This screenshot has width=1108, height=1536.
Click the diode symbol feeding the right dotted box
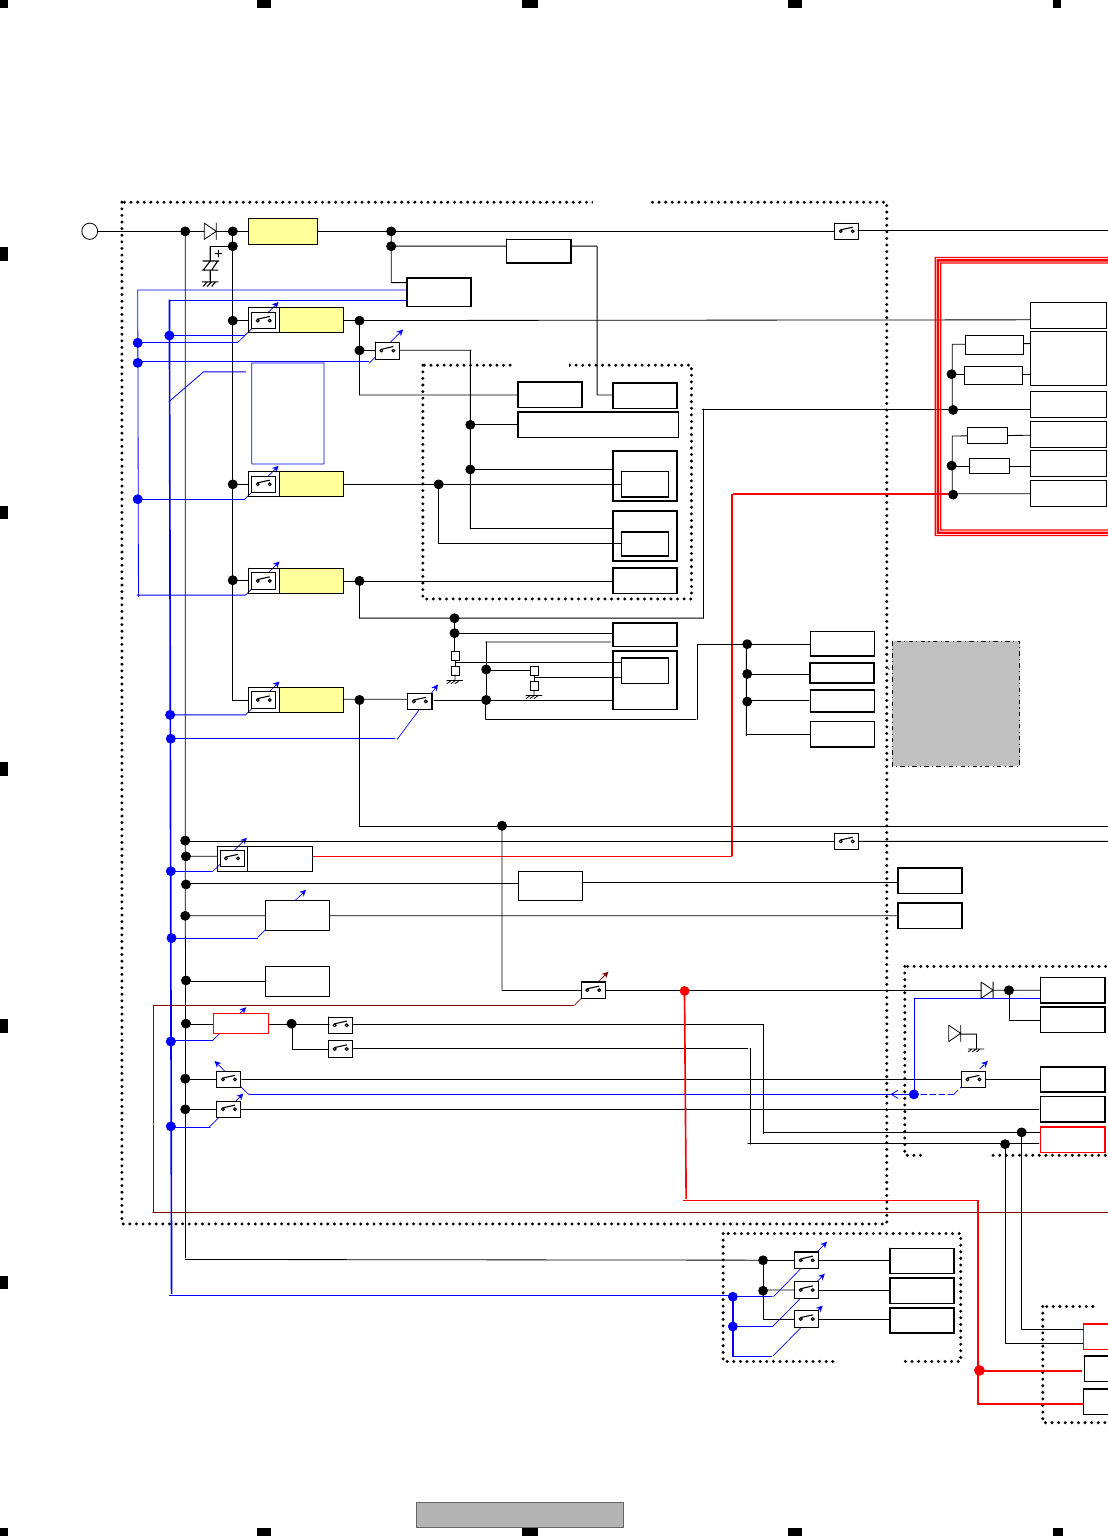pos(988,990)
